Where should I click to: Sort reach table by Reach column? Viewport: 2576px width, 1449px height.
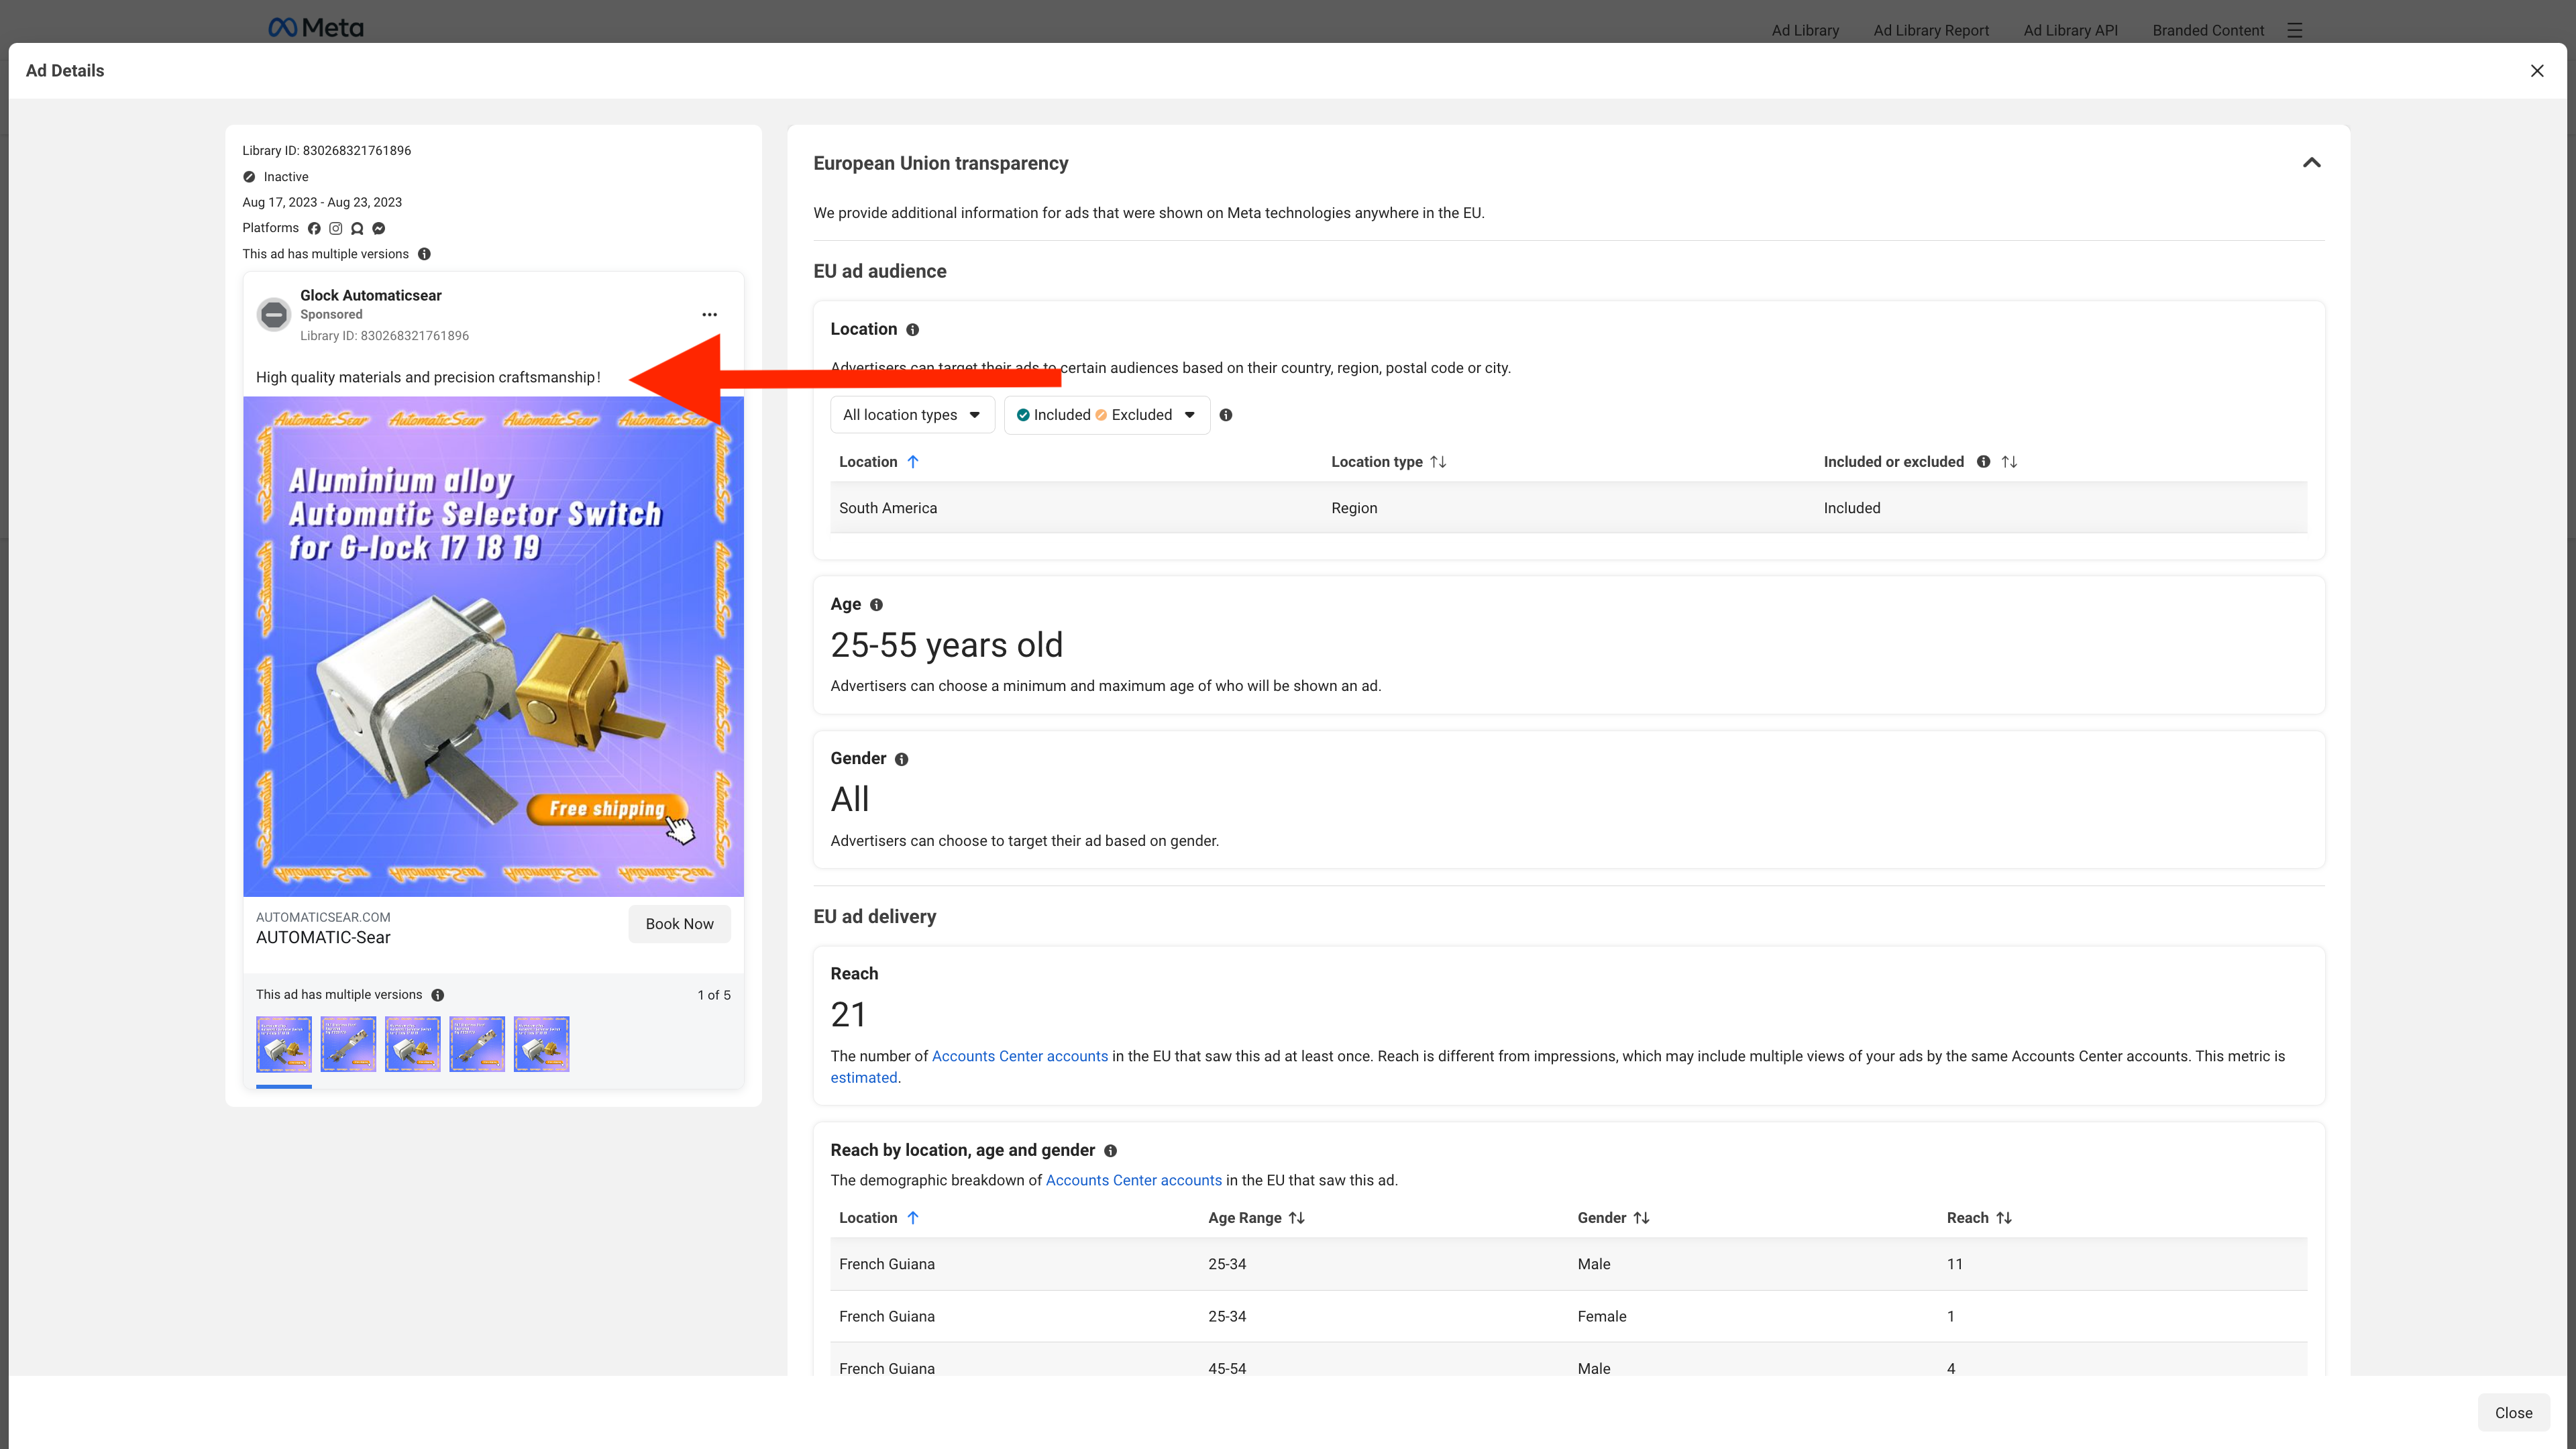point(2003,1218)
